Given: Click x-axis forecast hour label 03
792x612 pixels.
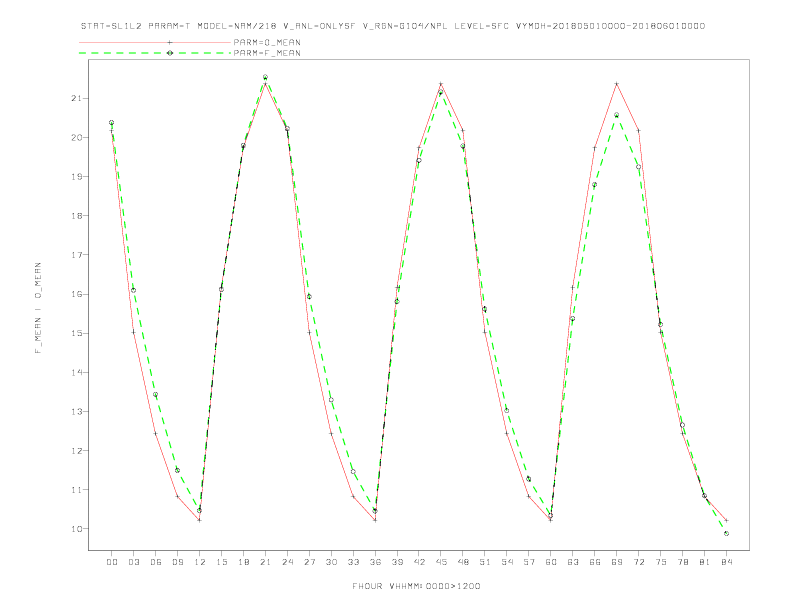Looking at the screenshot, I should click(x=133, y=562).
